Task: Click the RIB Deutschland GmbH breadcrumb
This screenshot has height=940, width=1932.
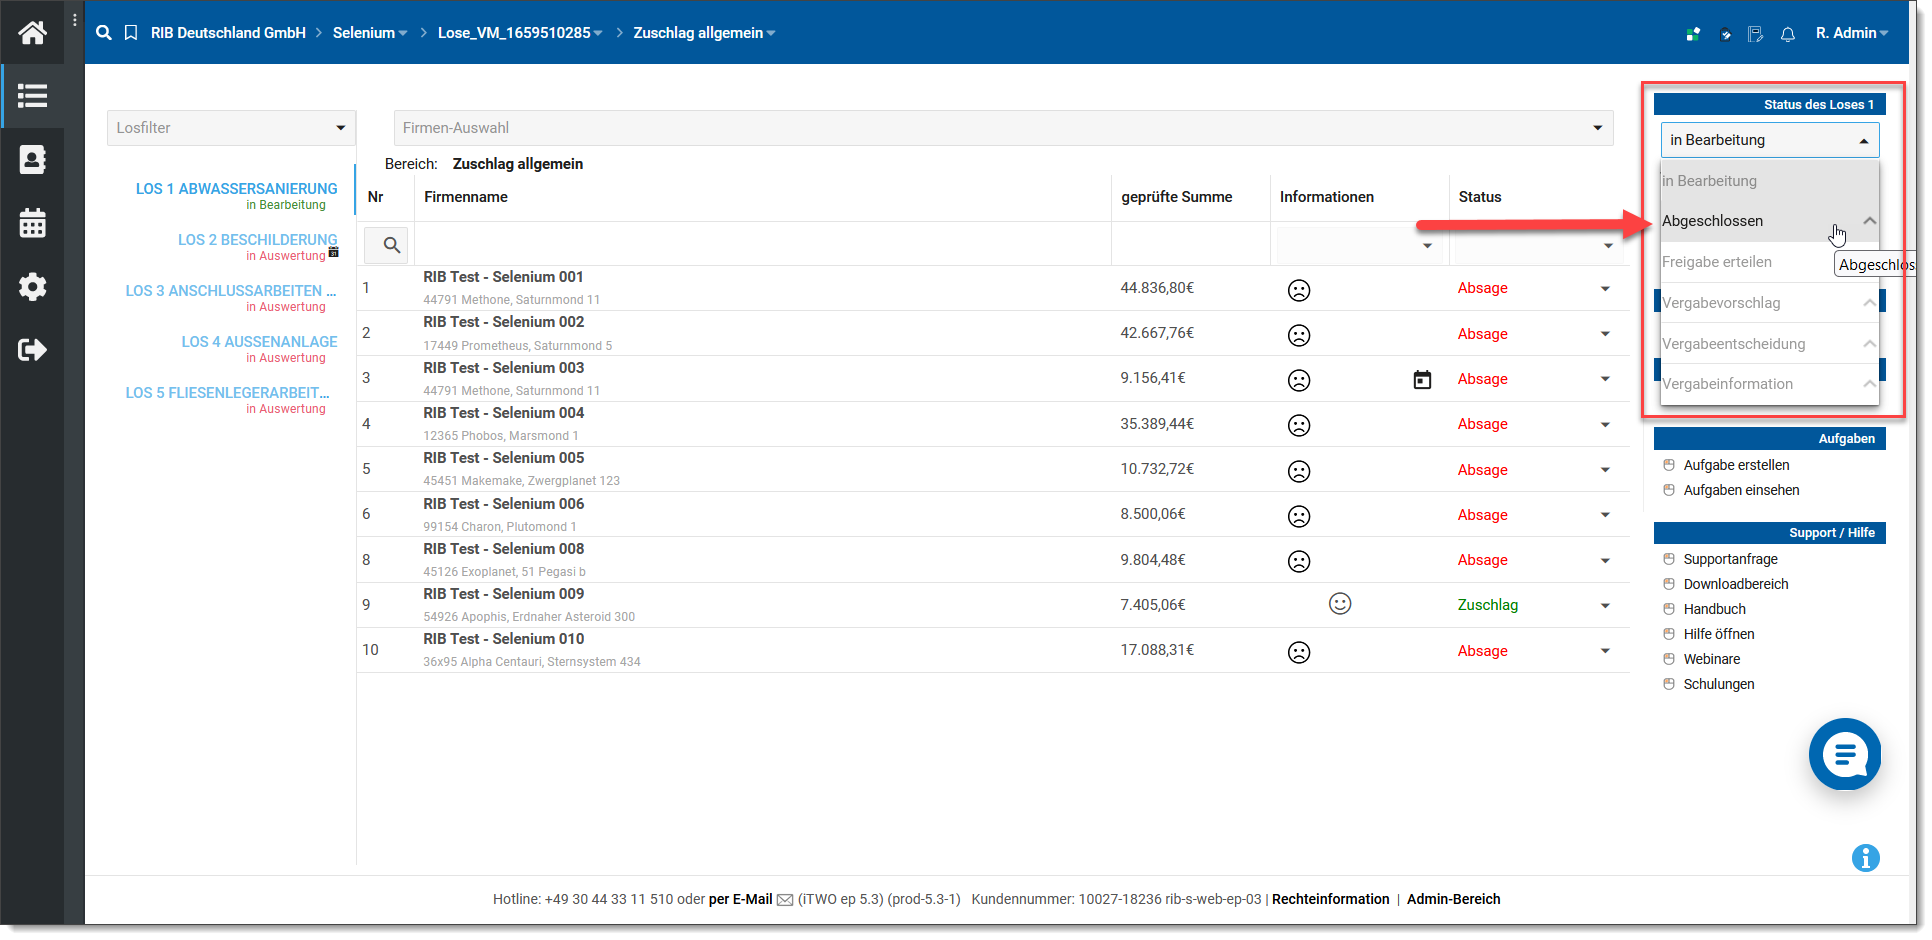Action: pos(228,33)
